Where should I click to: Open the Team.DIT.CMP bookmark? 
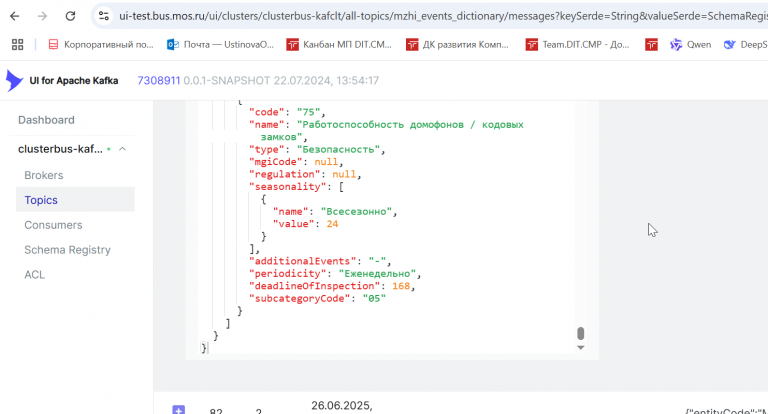tap(577, 45)
